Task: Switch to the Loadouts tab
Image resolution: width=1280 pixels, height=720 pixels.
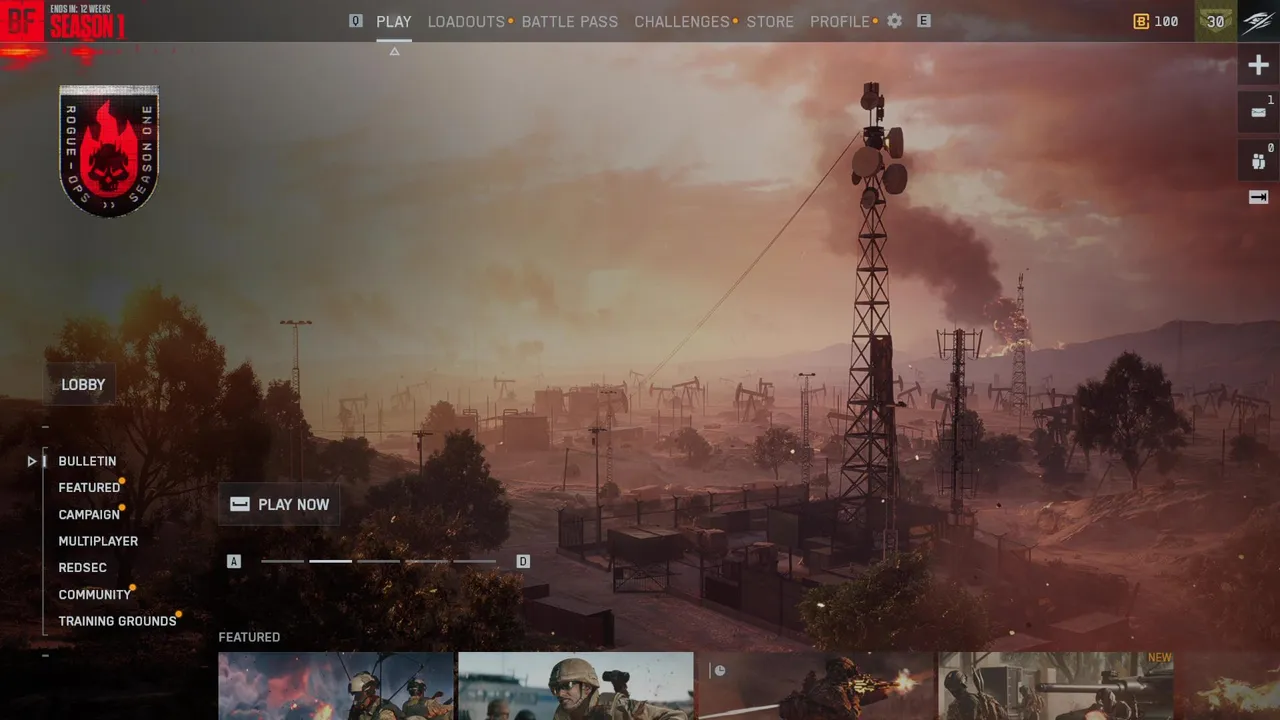Action: (x=466, y=21)
